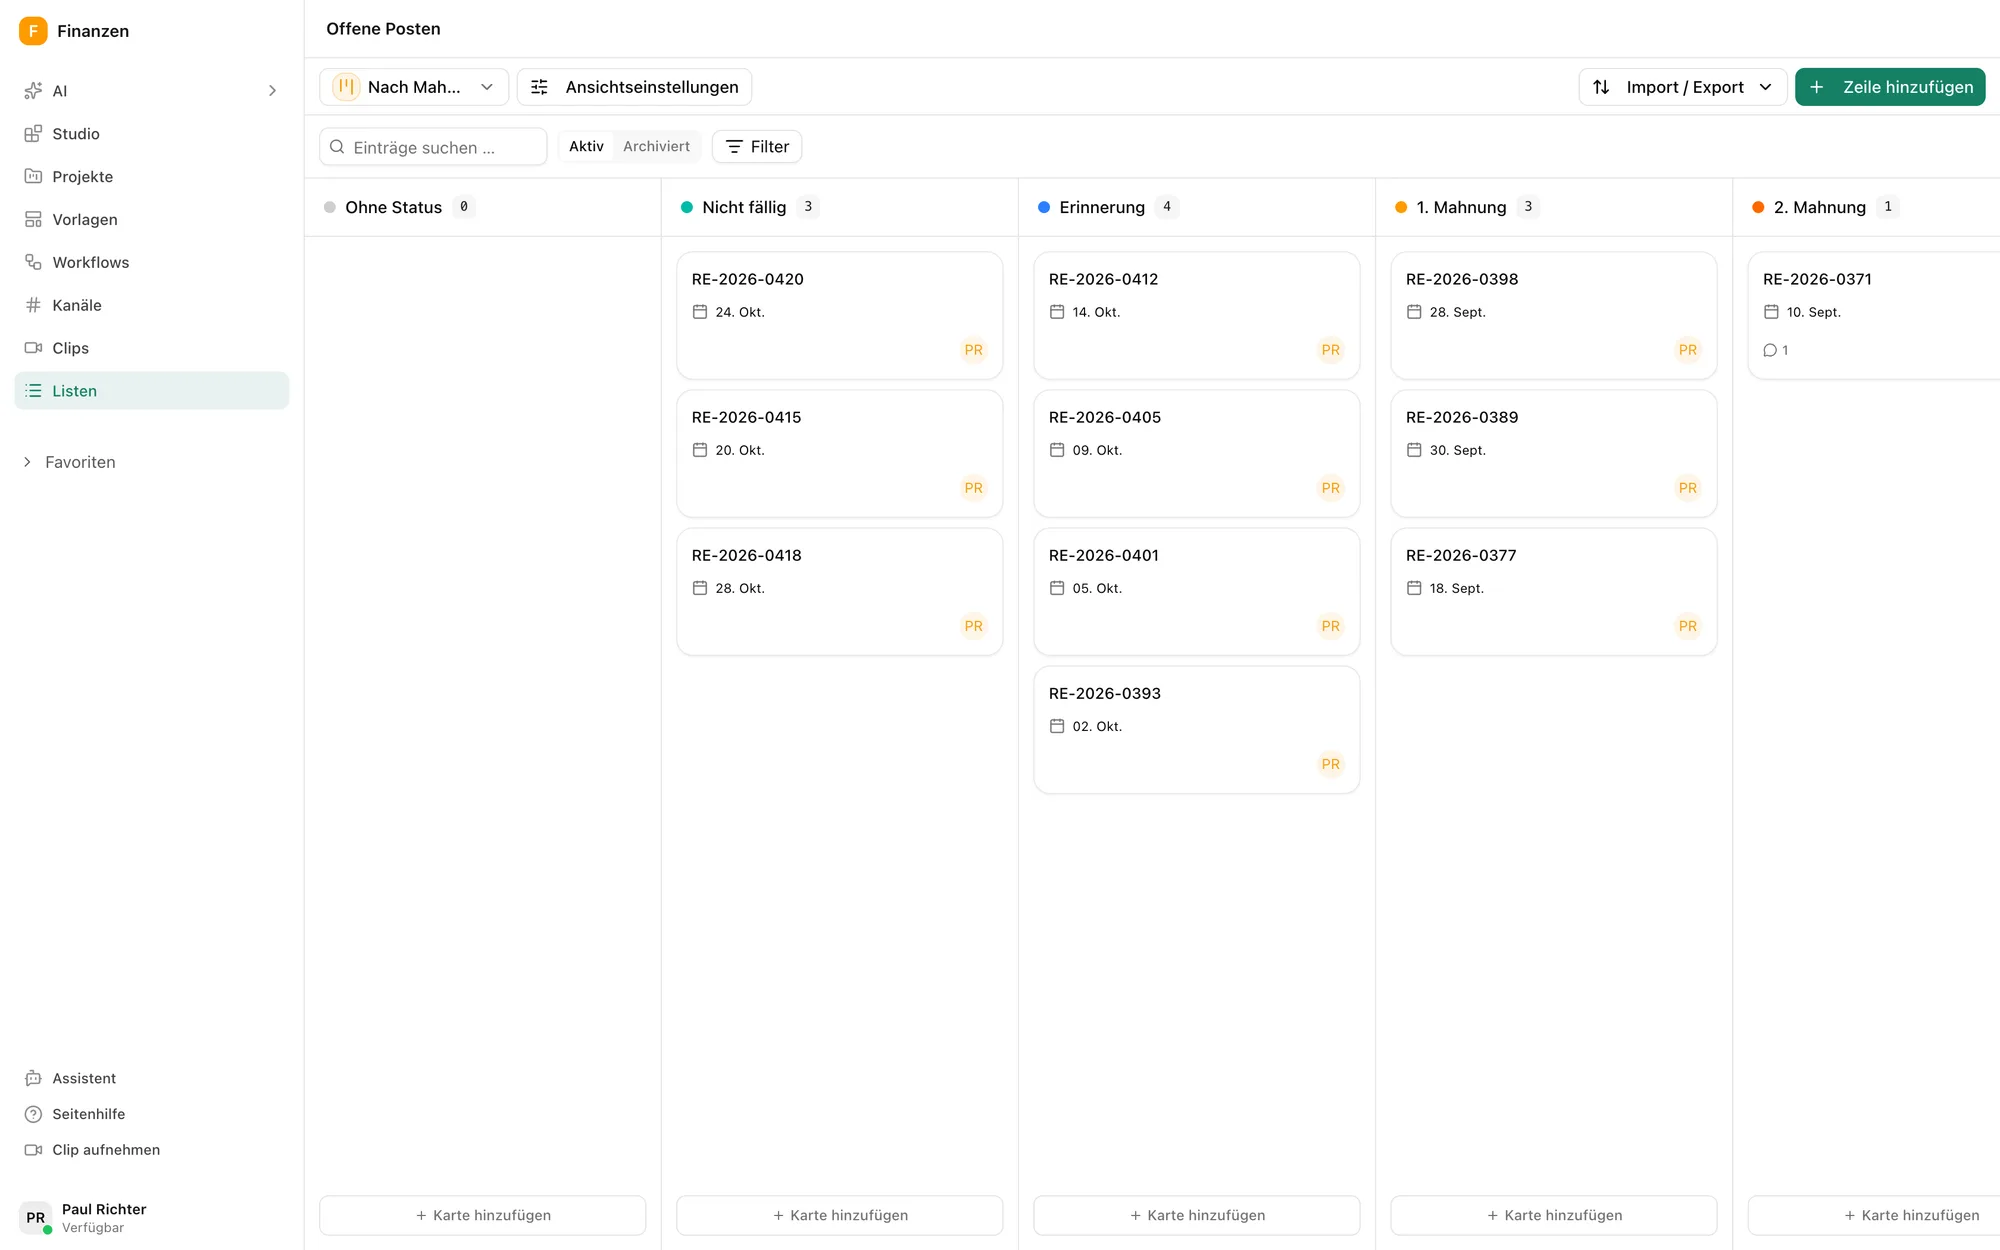The image size is (2000, 1250).
Task: Click Zeile hinzufügen
Action: tap(1890, 87)
